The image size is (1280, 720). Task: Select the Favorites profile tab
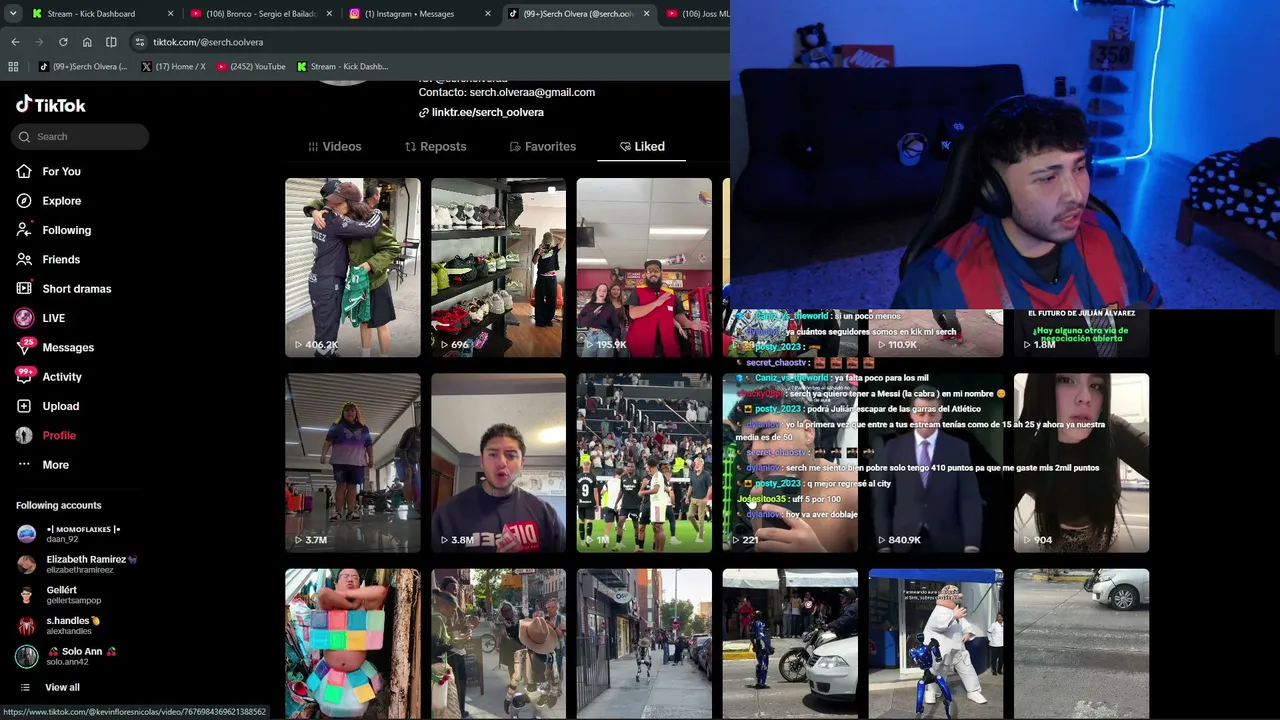[x=543, y=146]
